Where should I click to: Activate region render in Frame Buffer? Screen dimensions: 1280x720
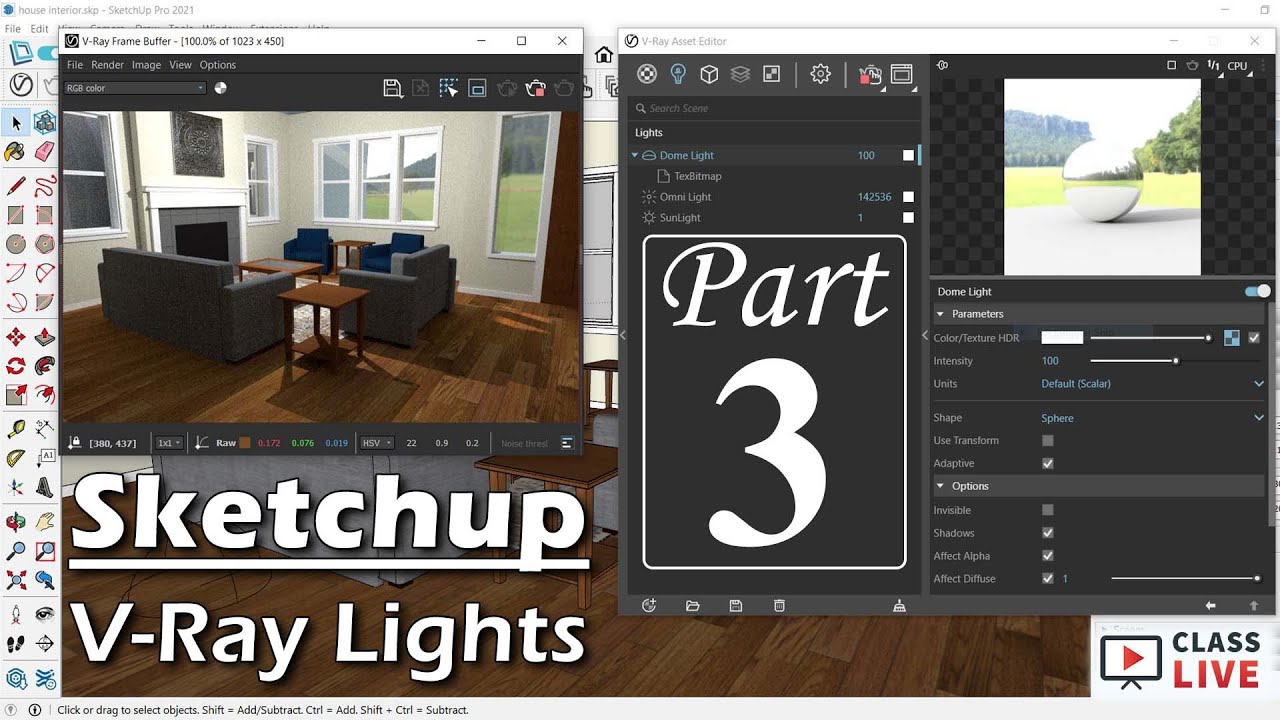(448, 88)
